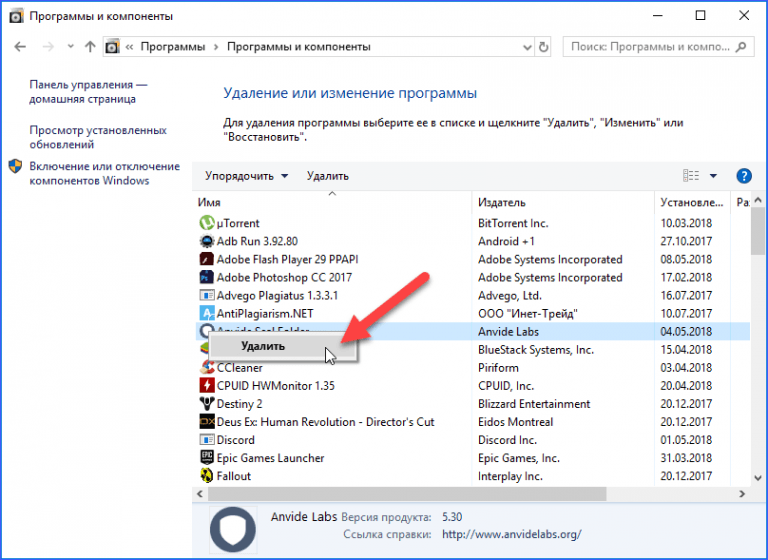Open the view options dropdown arrow
The width and height of the screenshot is (768, 560).
pos(713,176)
